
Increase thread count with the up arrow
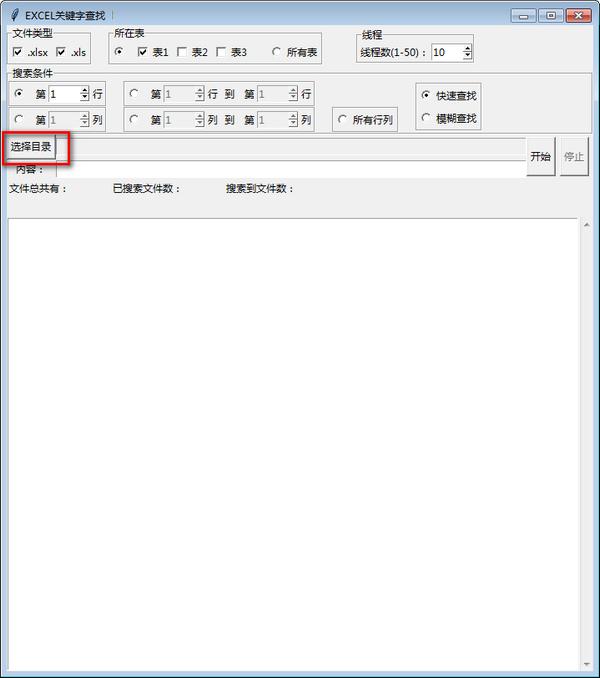[x=467, y=48]
